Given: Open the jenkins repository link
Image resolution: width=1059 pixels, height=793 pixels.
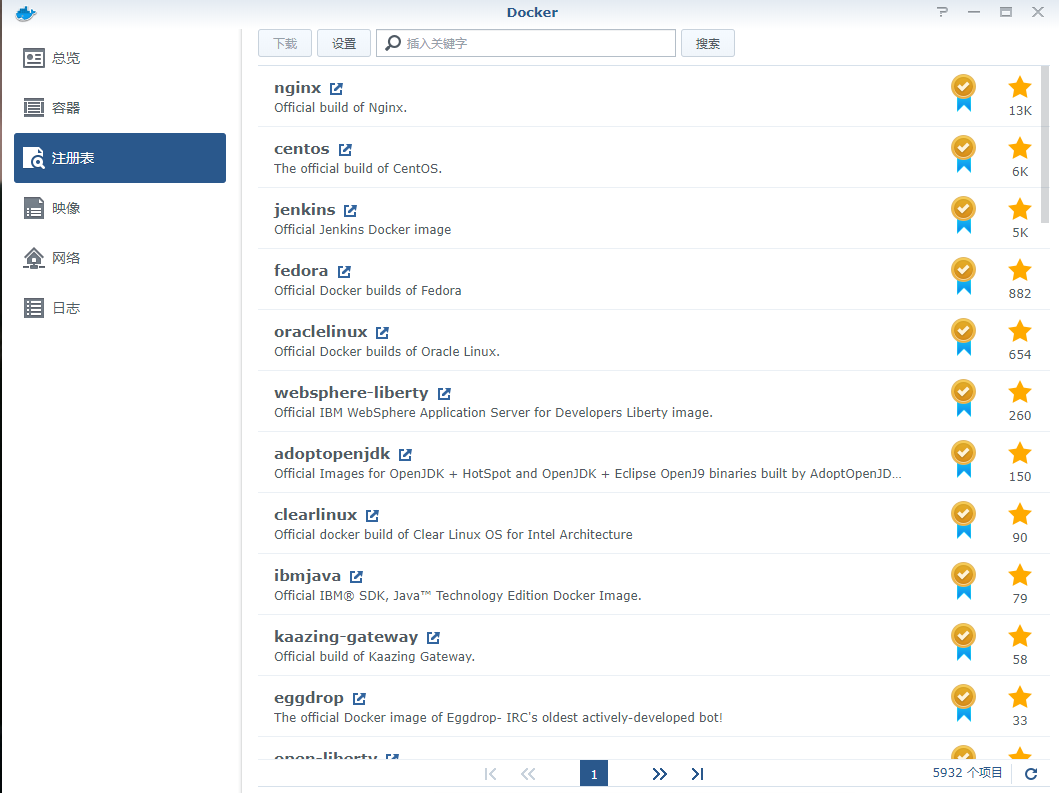Looking at the screenshot, I should pos(349,209).
